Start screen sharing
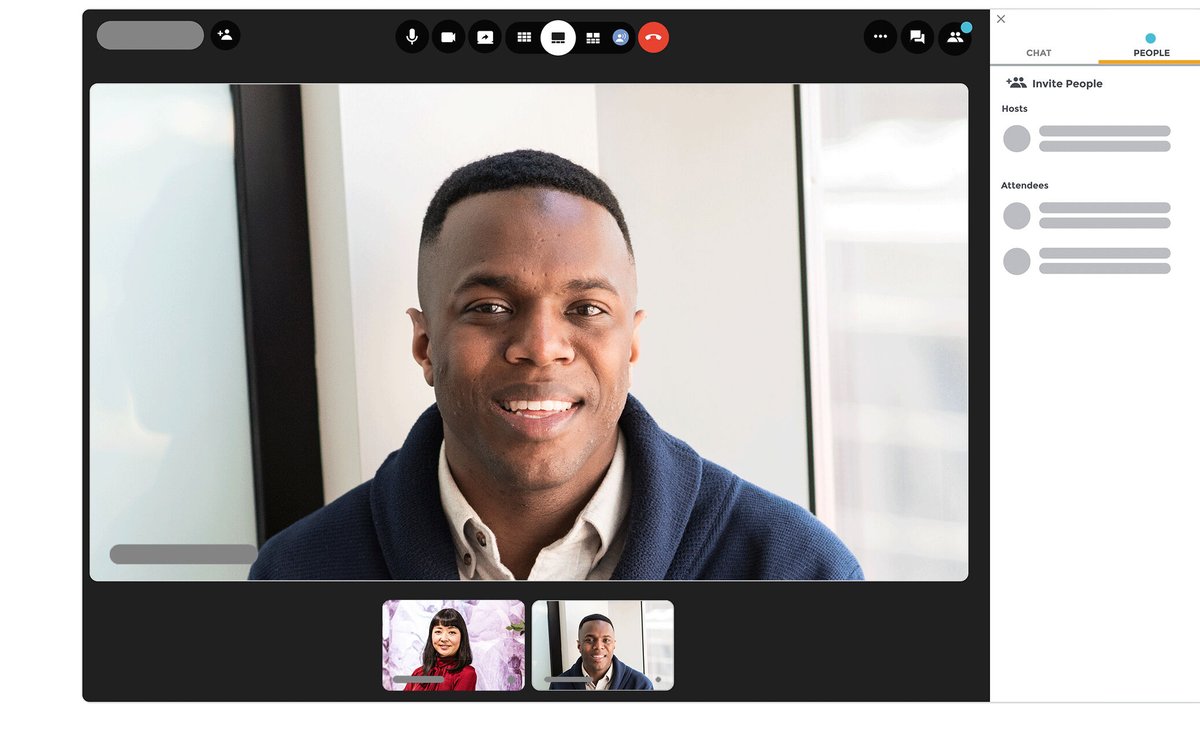This screenshot has width=1200, height=752. (x=485, y=37)
